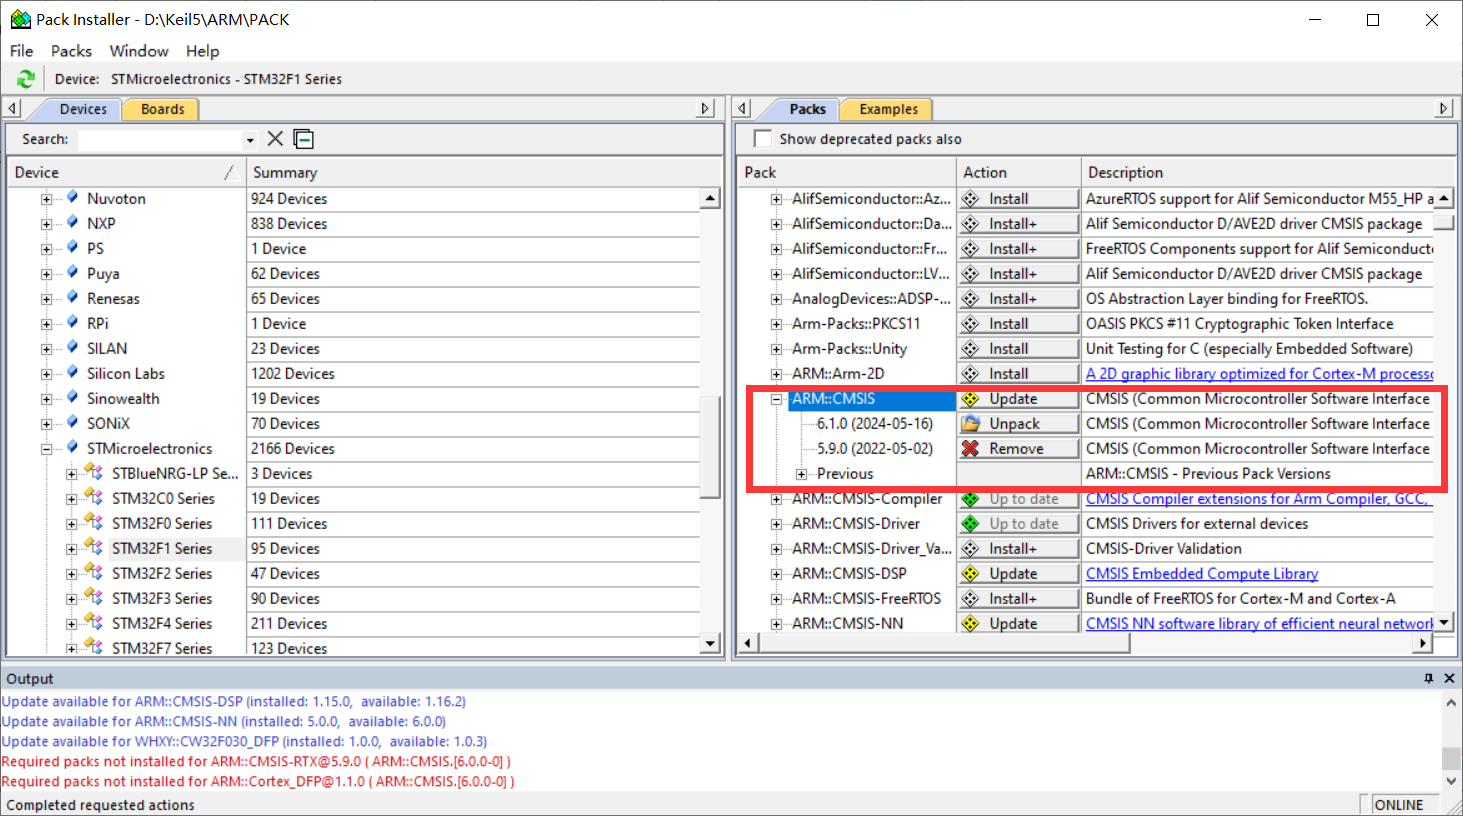Click Remove button for CMSIS 5.9.0
Viewport: 1463px width, 816px height.
[x=1018, y=449]
